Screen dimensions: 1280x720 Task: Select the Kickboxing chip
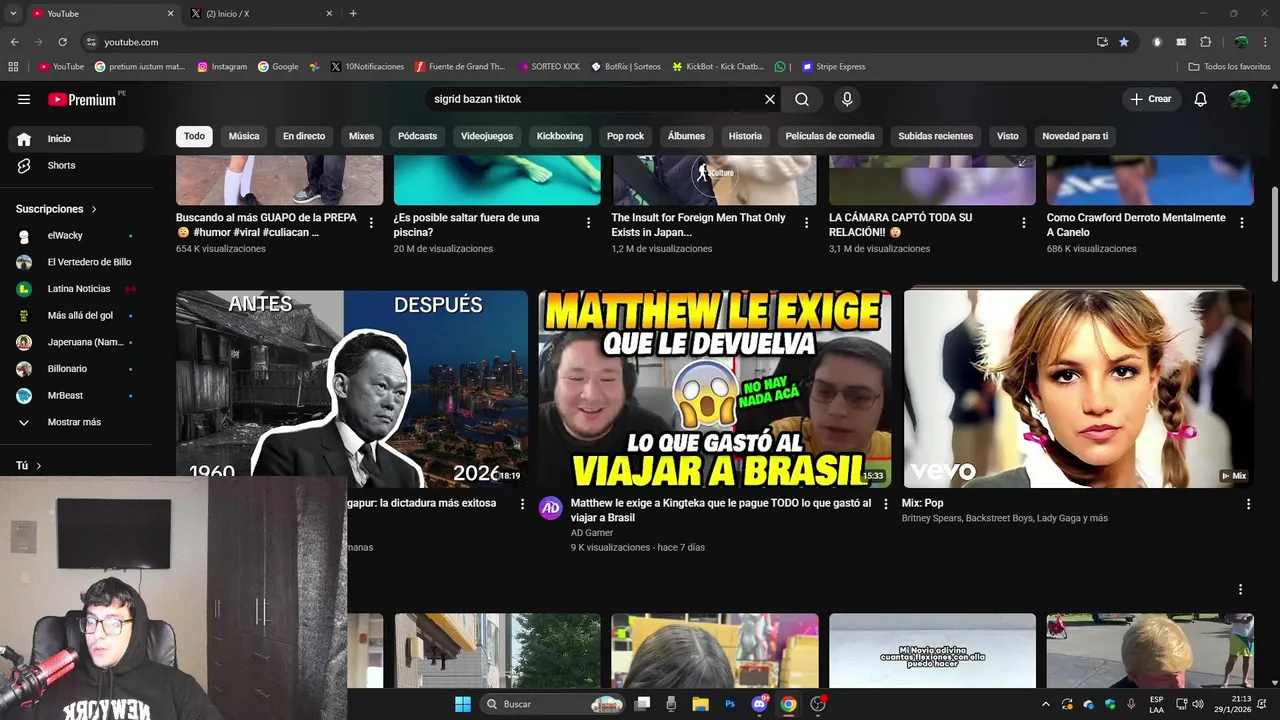560,136
